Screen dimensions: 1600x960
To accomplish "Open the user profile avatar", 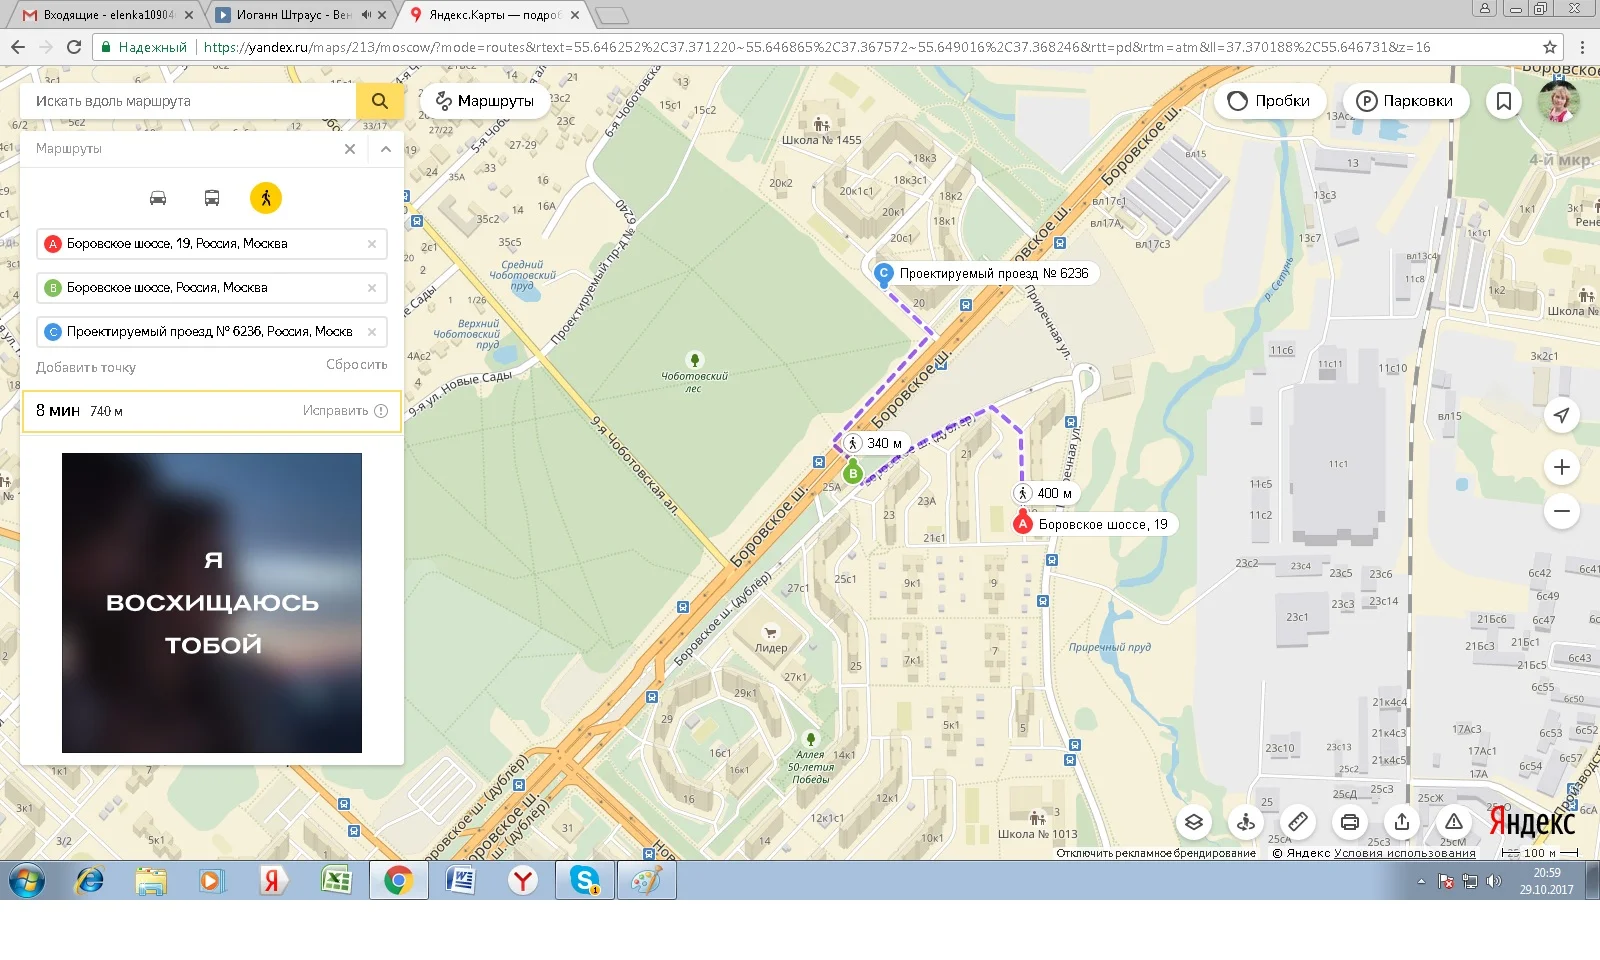I will point(1559,101).
